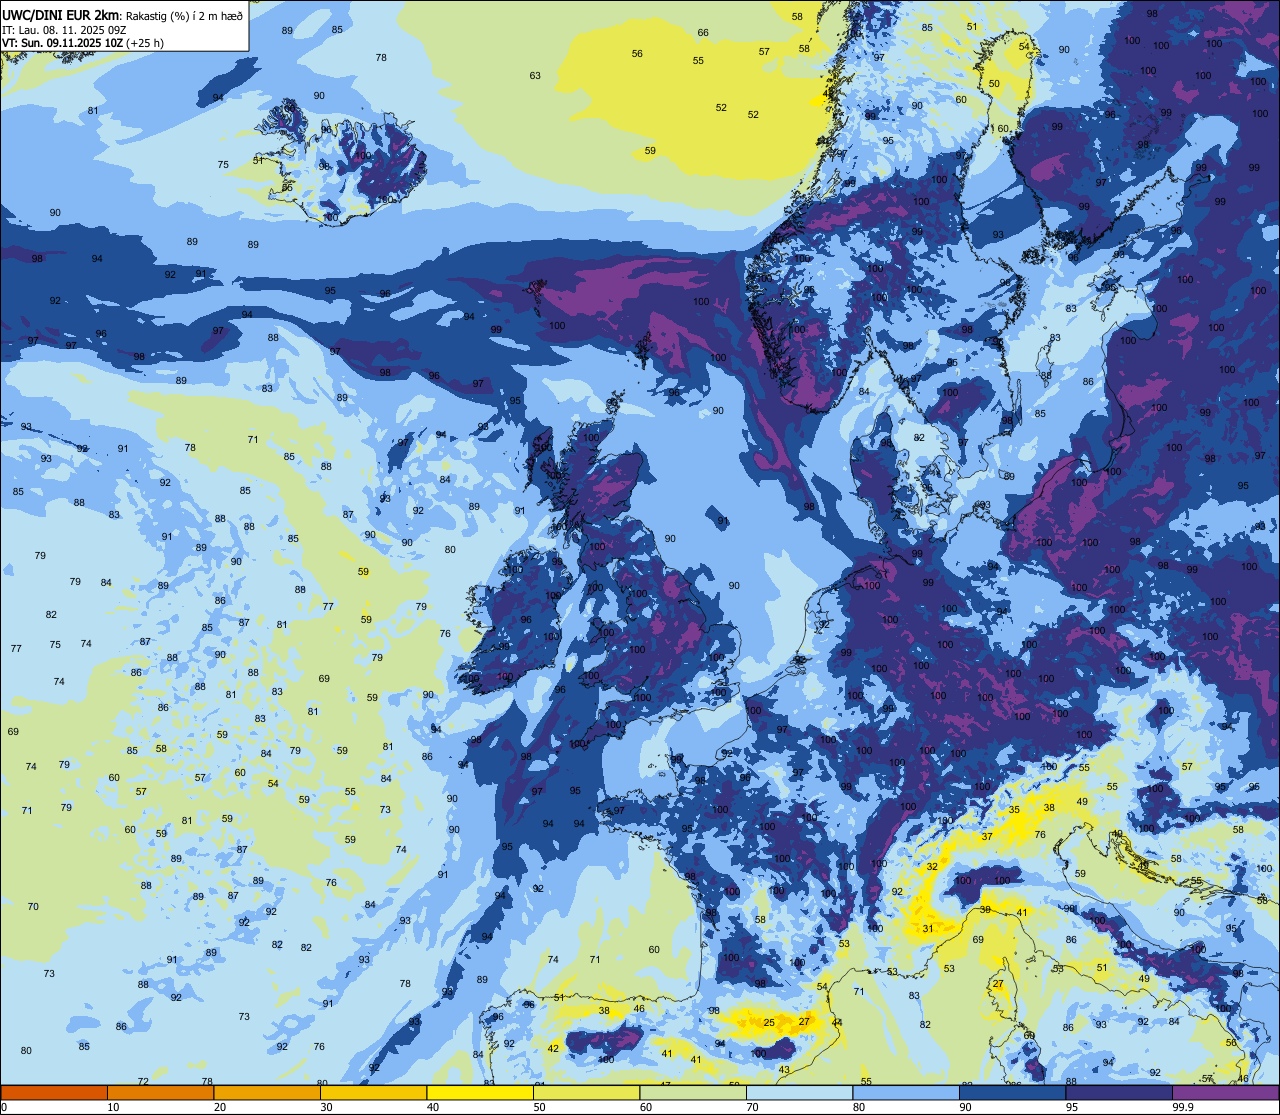Image resolution: width=1280 pixels, height=1115 pixels.
Task: Click the dark orange 0–10 legend swatch
Action: [54, 1092]
